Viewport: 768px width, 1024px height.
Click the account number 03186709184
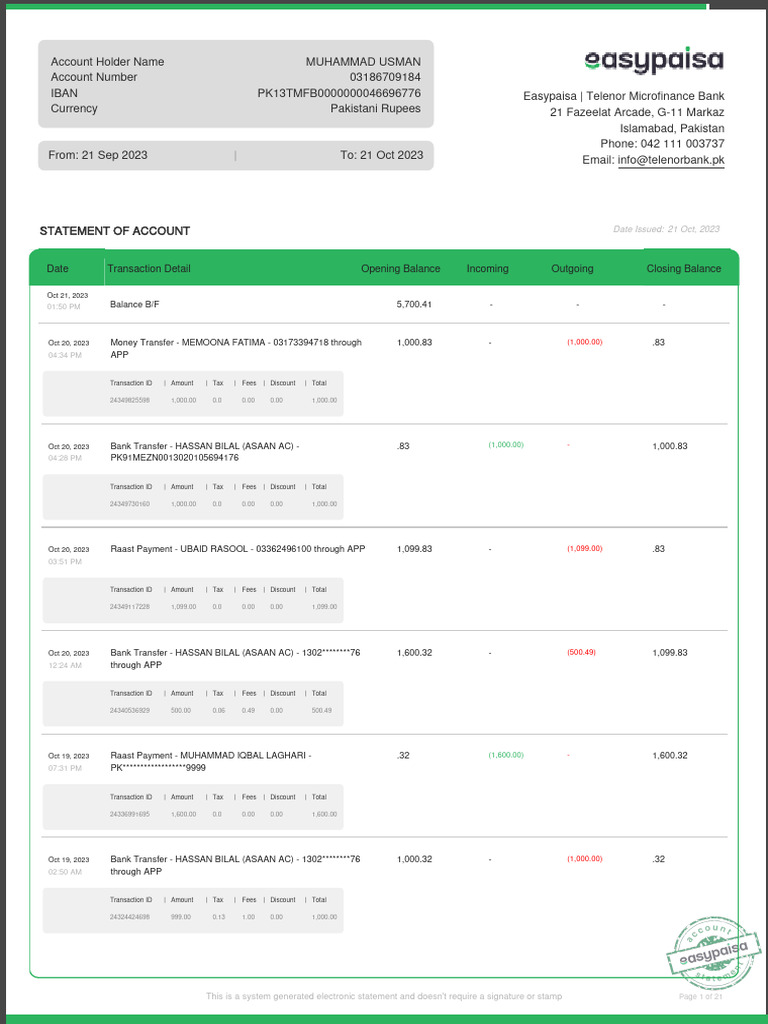pyautogui.click(x=385, y=77)
